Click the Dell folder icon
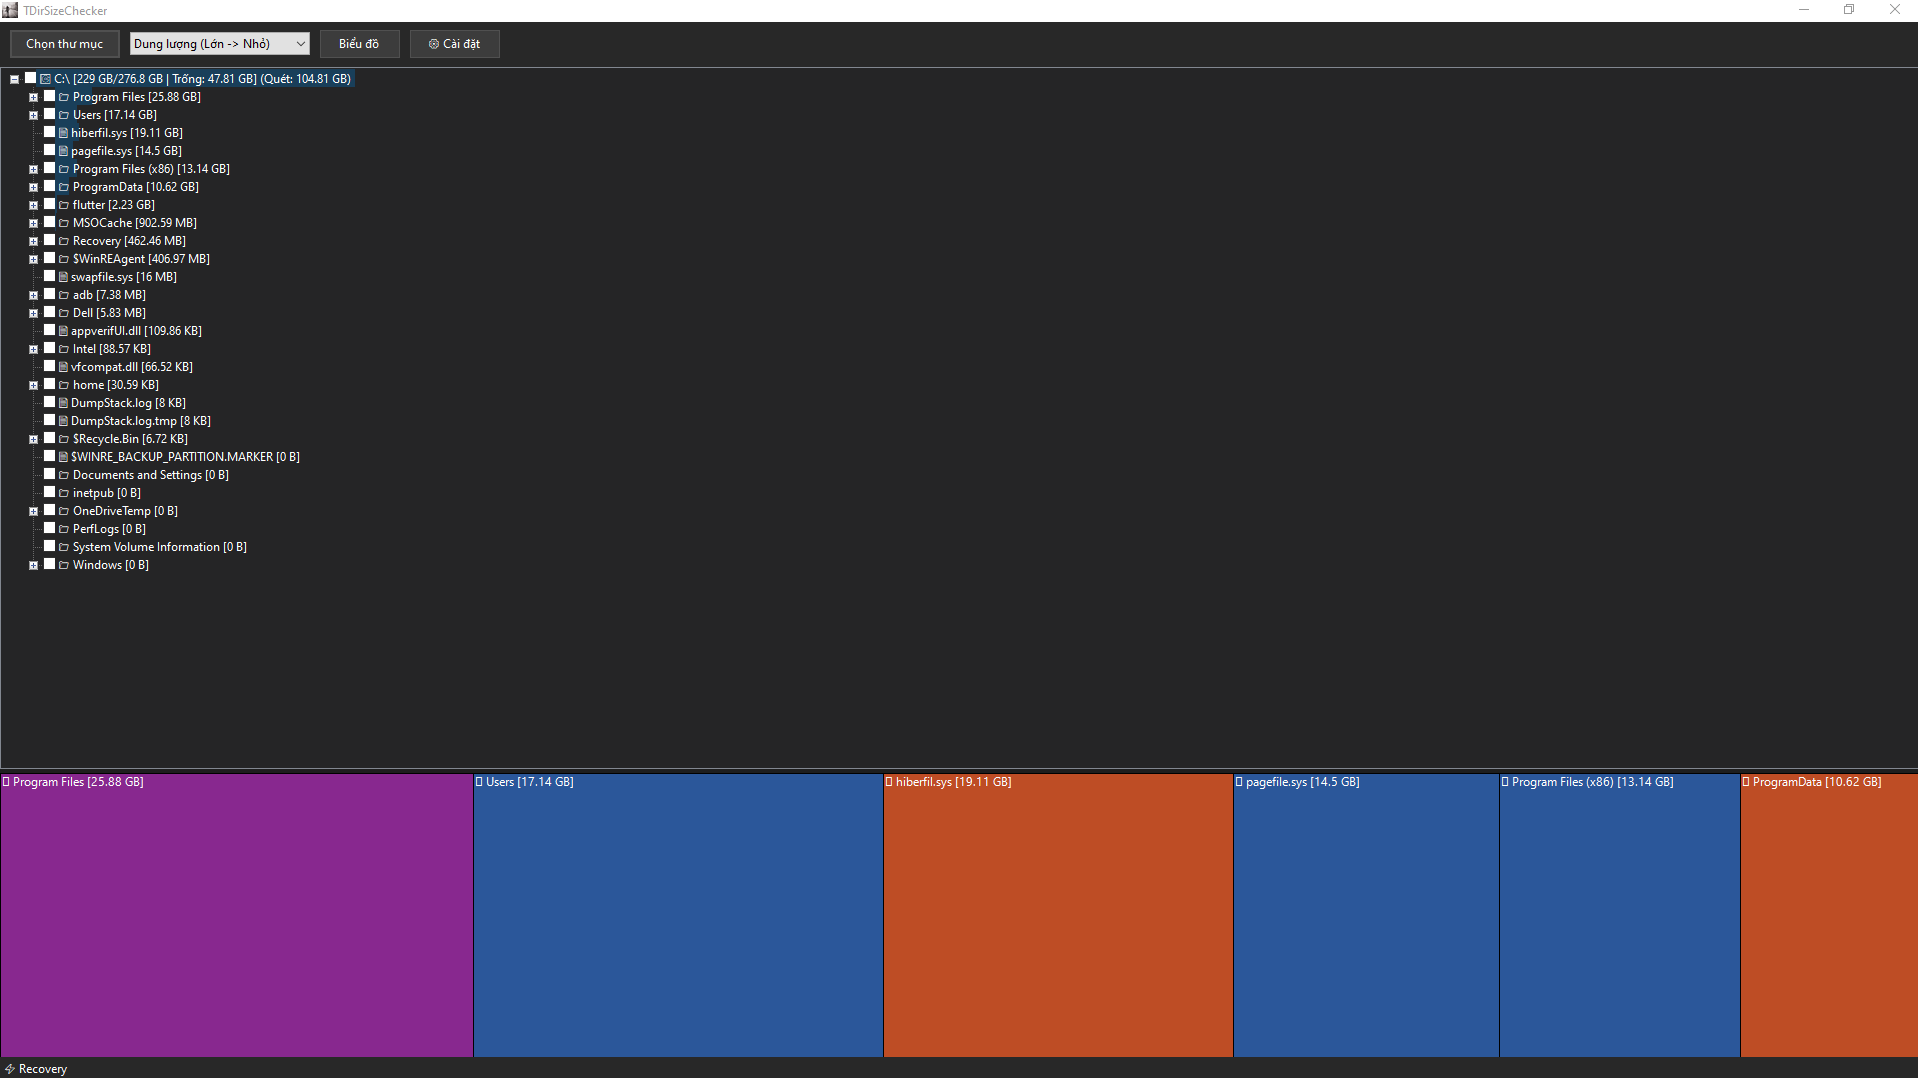Image resolution: width=1918 pixels, height=1078 pixels. (64, 313)
